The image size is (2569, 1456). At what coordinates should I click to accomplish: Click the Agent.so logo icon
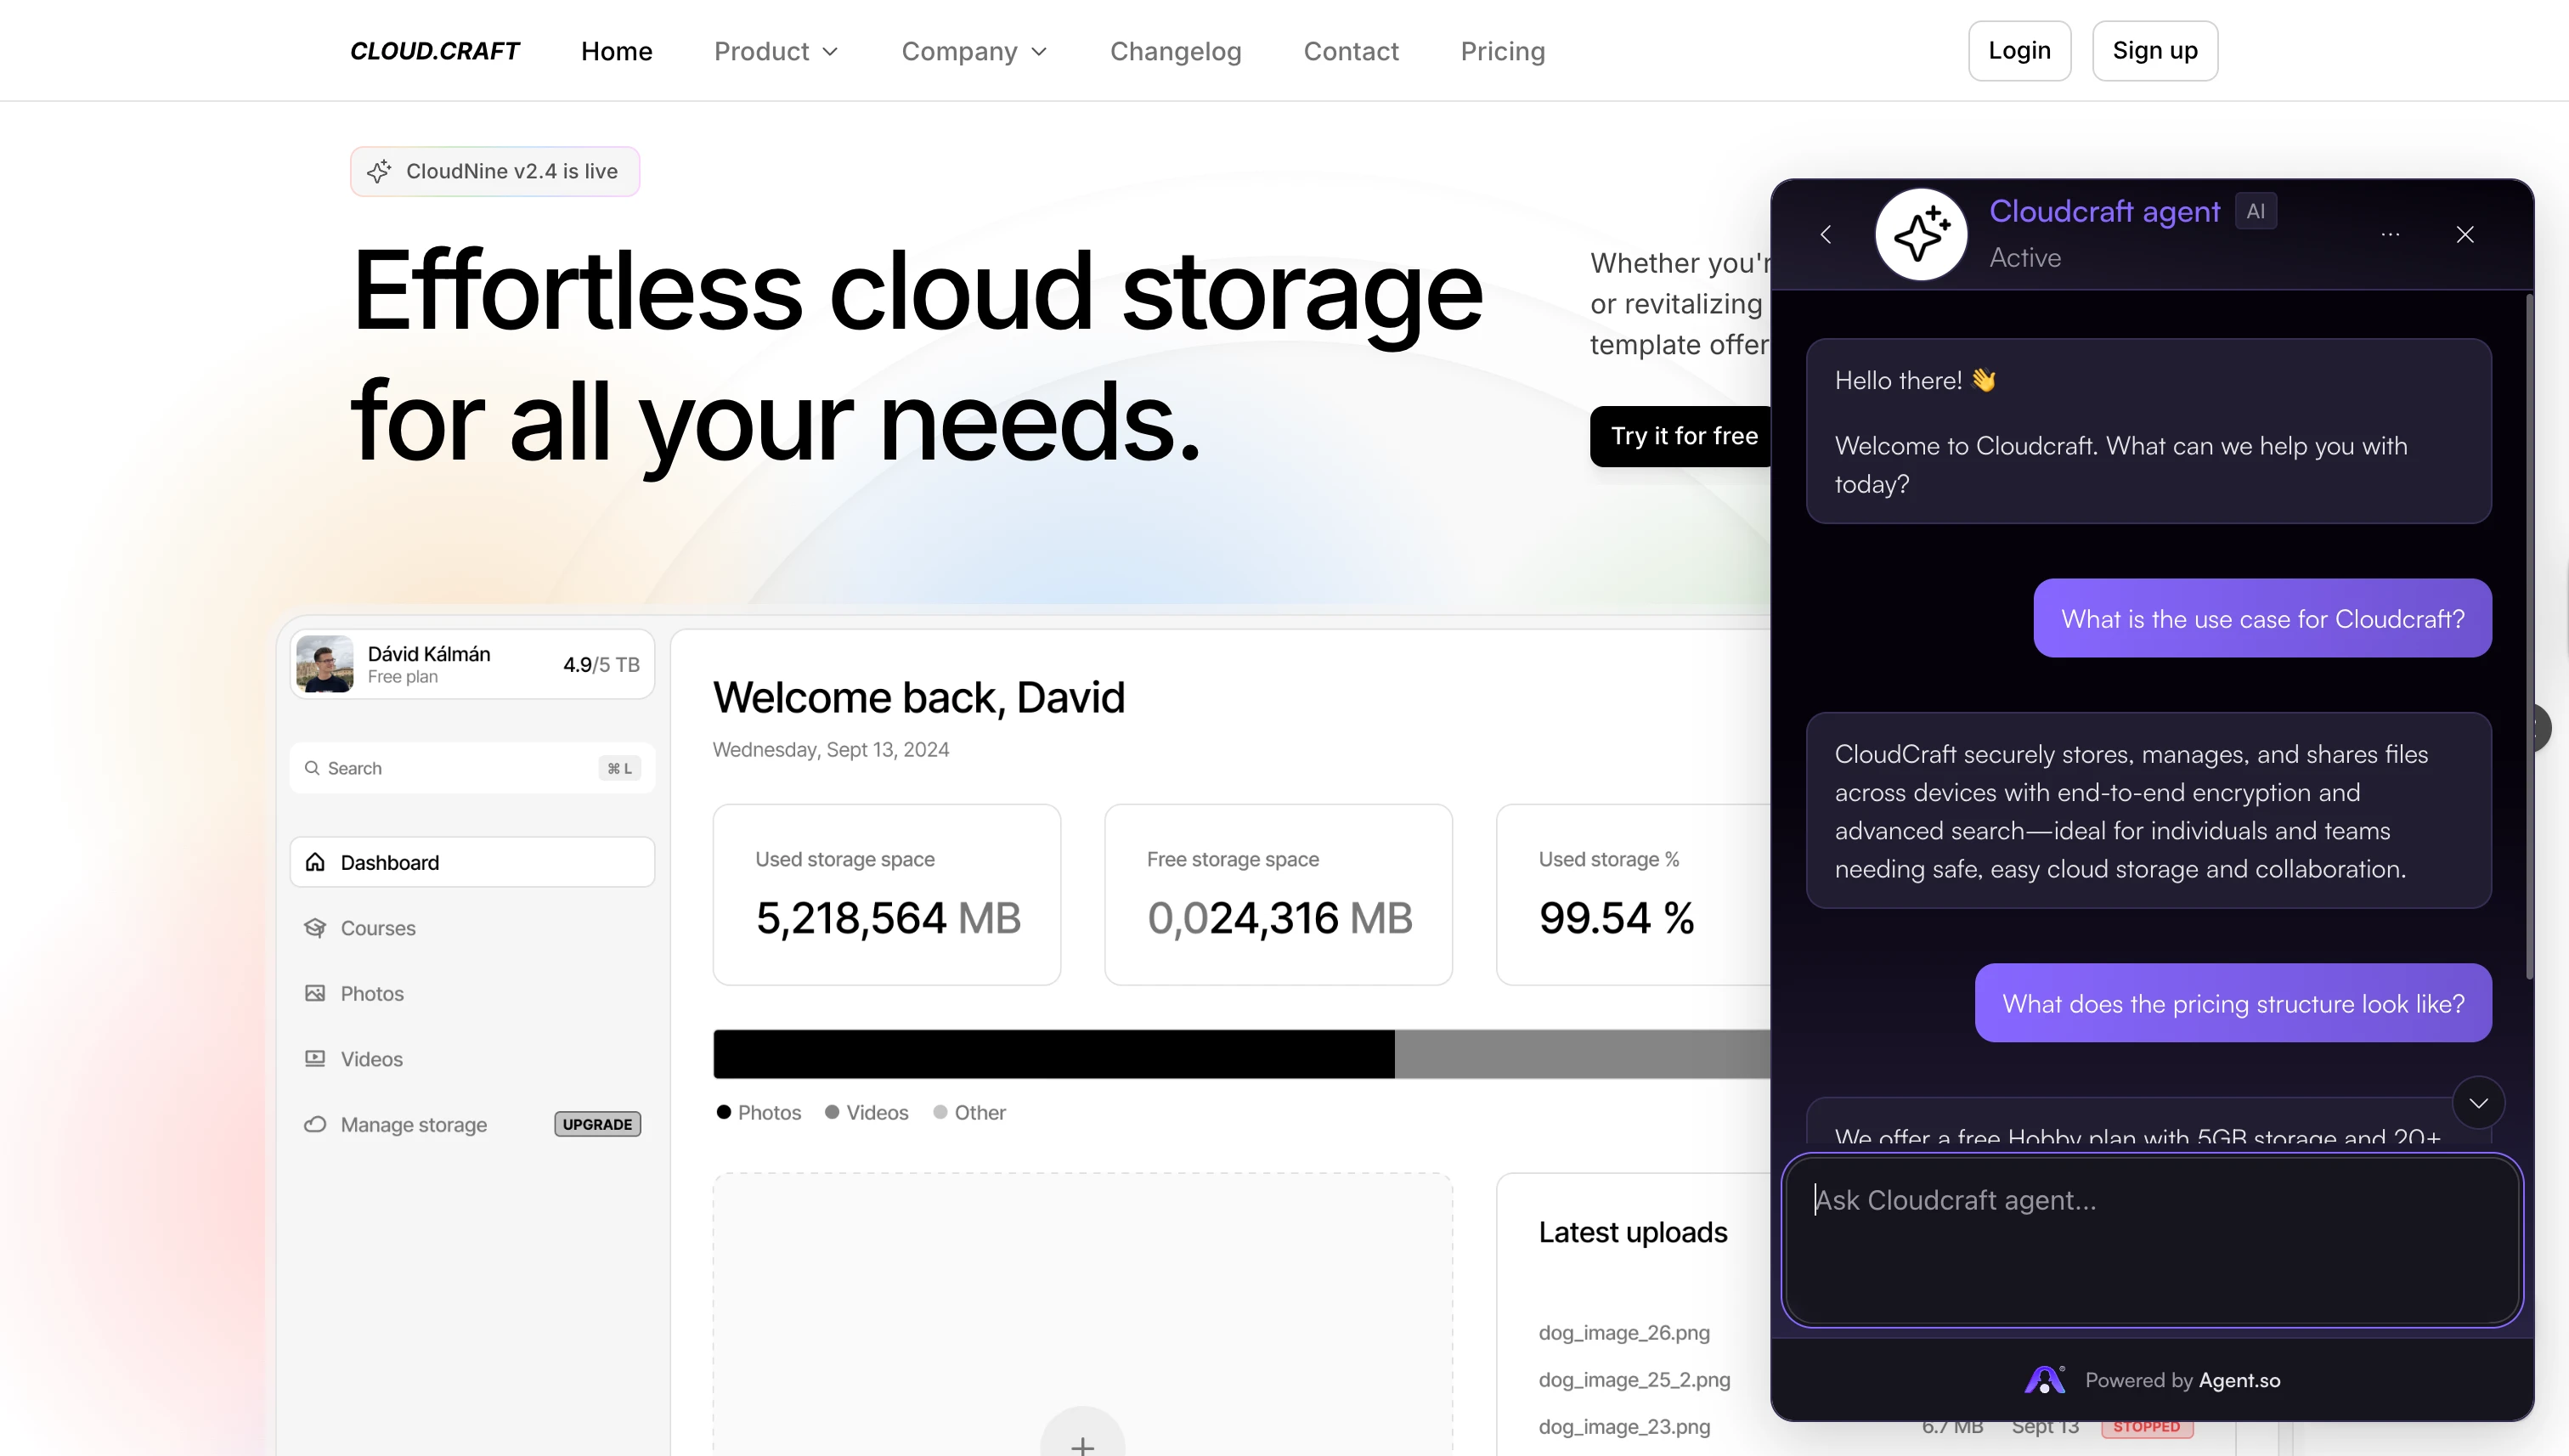(2044, 1380)
